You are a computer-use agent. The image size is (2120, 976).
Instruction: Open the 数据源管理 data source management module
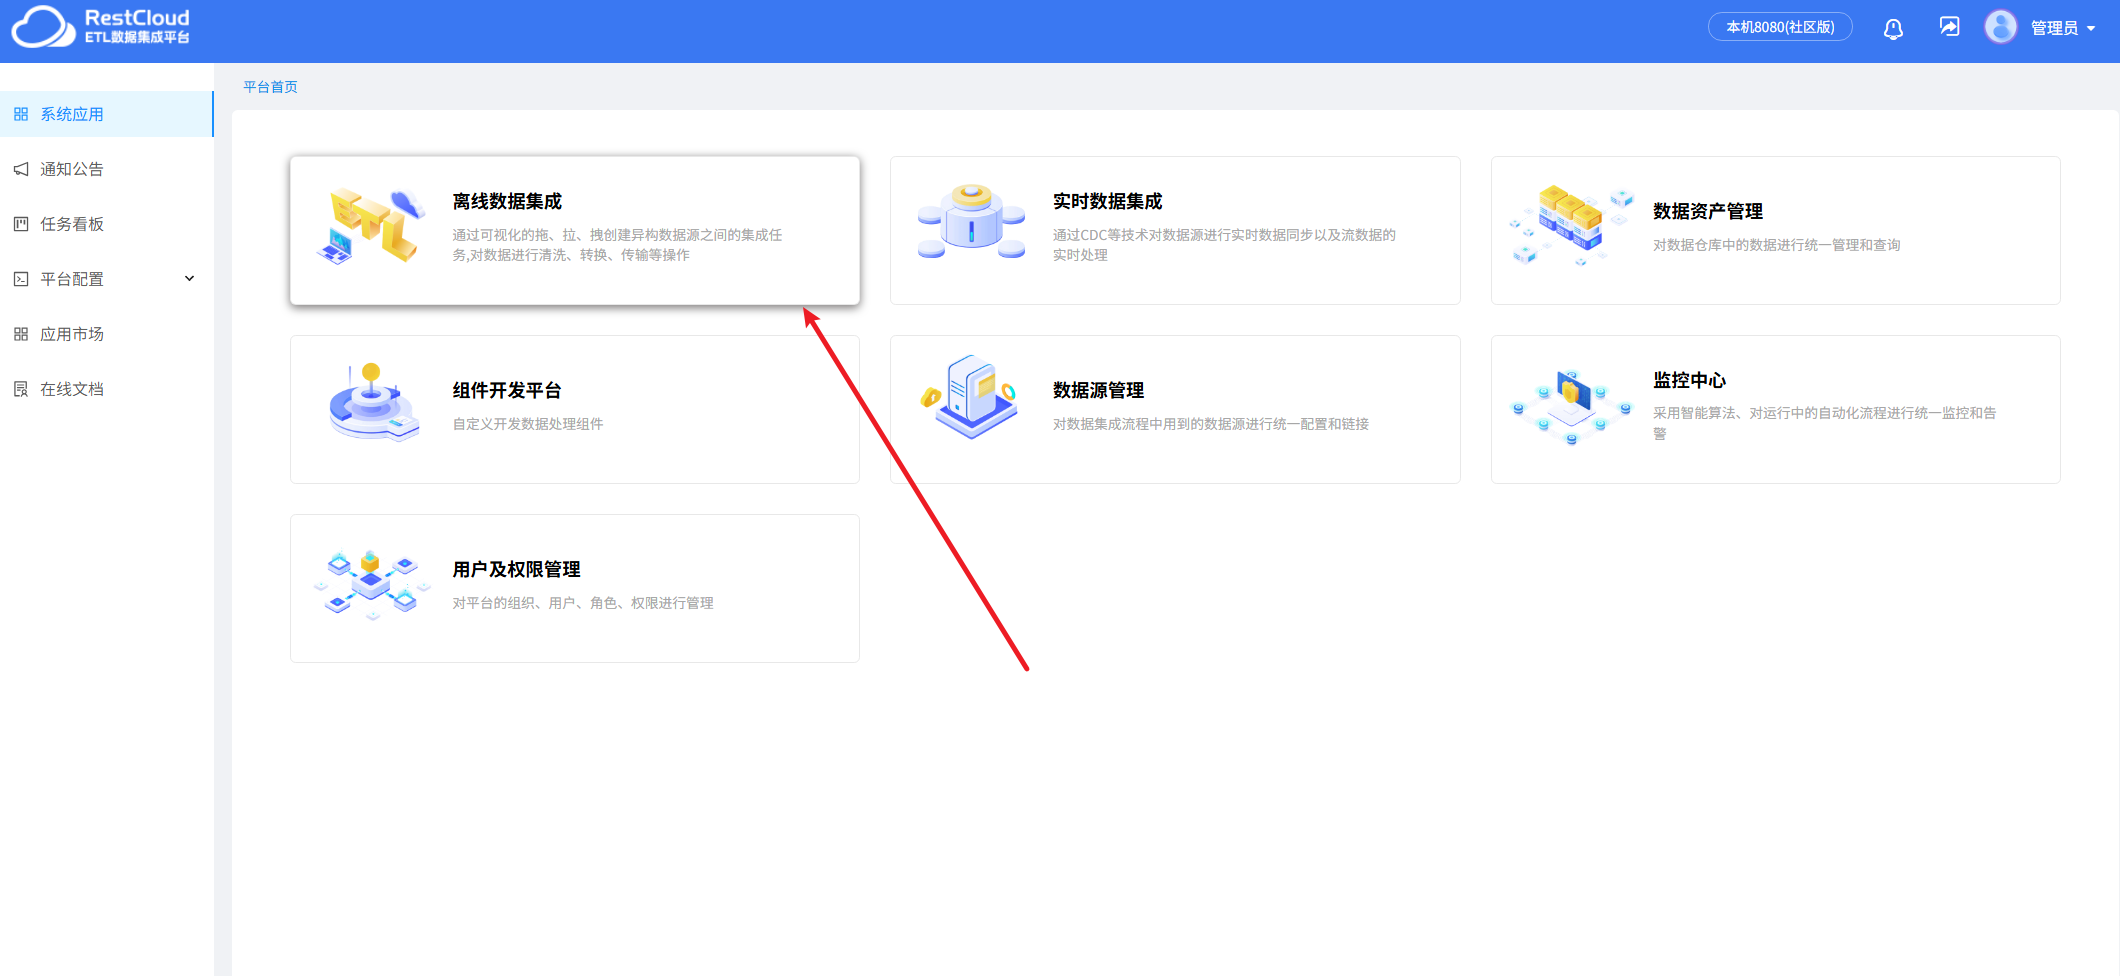pos(1174,408)
